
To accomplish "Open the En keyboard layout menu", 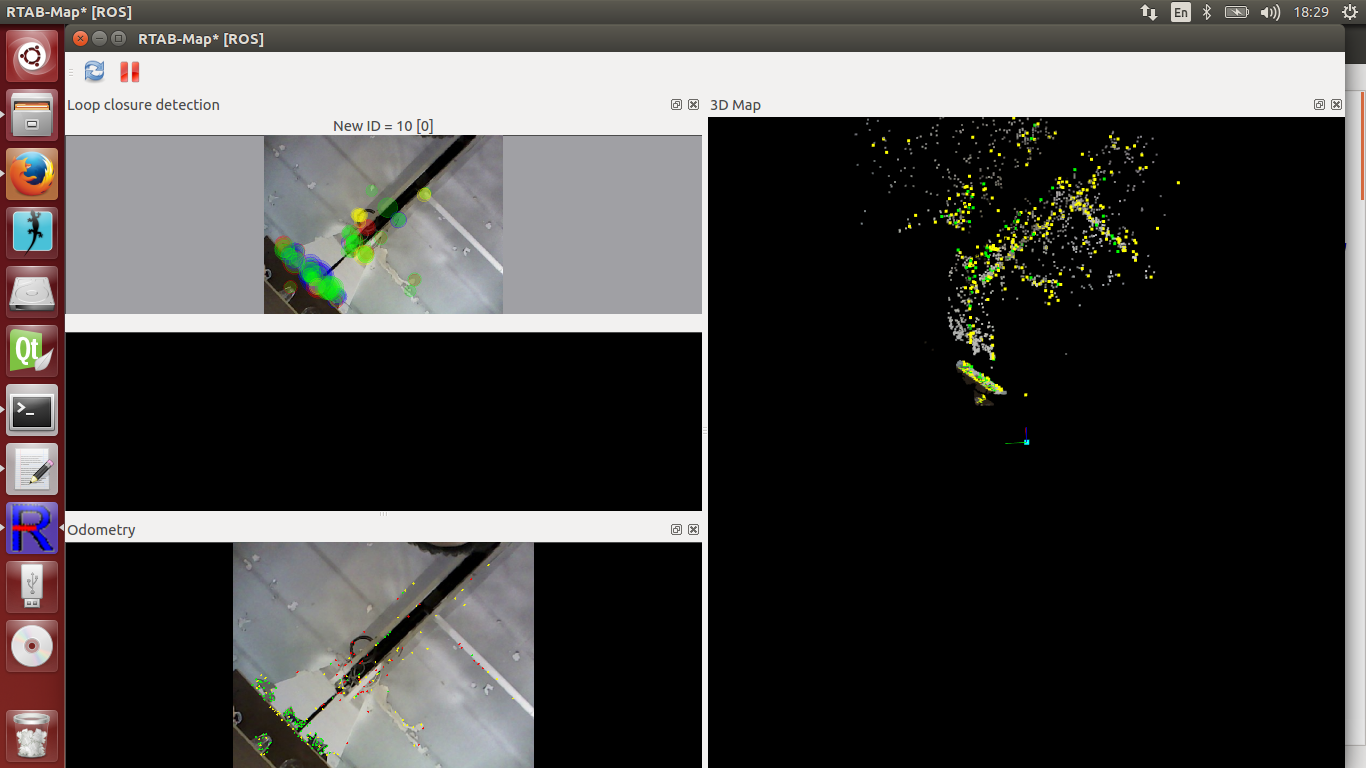I will (1181, 12).
